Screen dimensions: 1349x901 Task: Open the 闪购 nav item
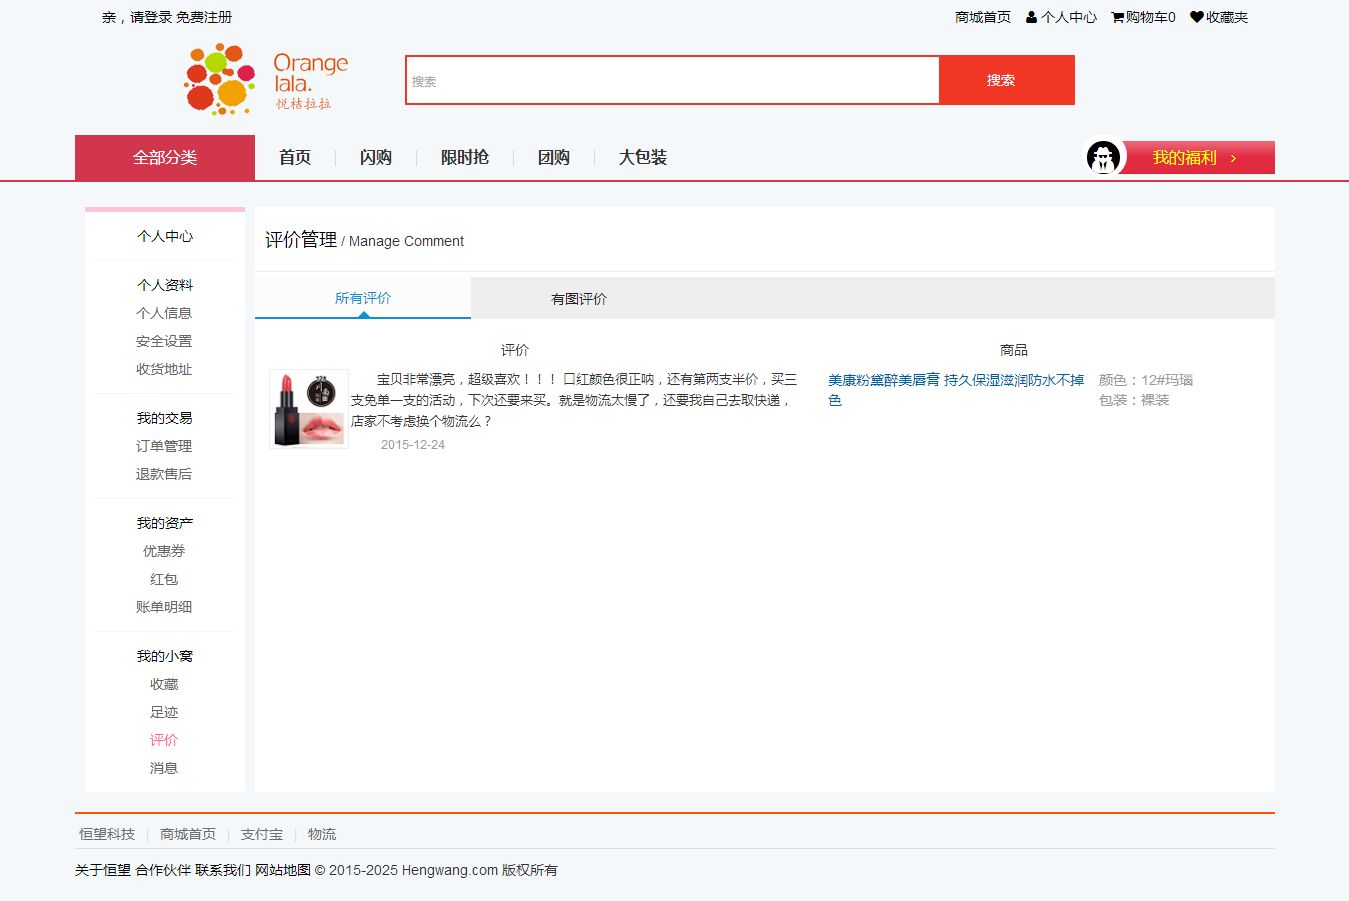[x=376, y=158]
